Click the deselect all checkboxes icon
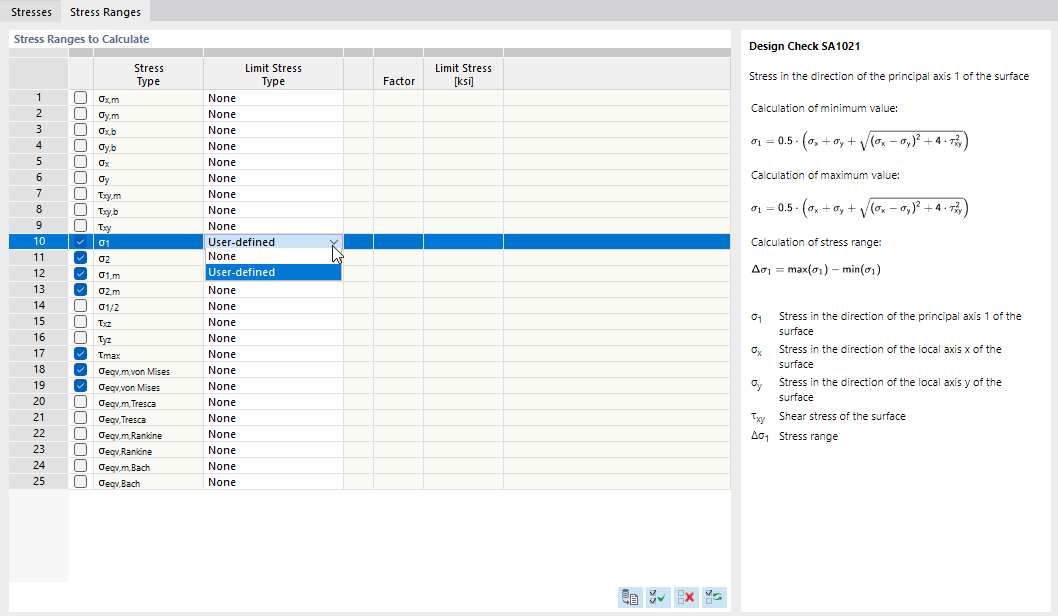This screenshot has width=1058, height=616. [x=686, y=597]
